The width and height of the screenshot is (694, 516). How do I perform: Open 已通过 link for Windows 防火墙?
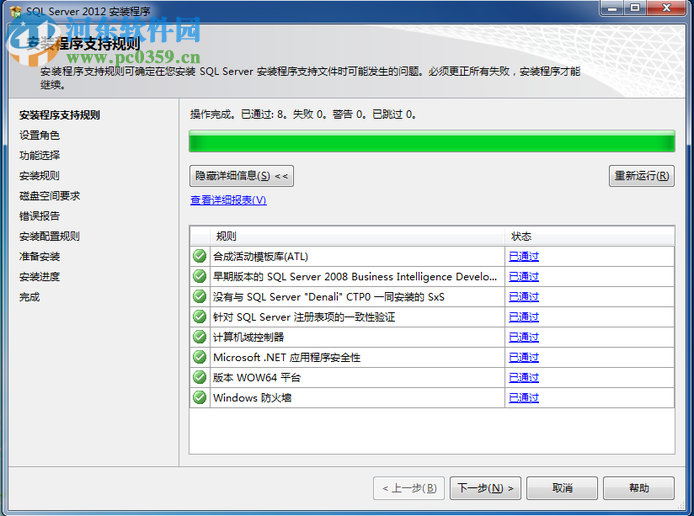524,398
